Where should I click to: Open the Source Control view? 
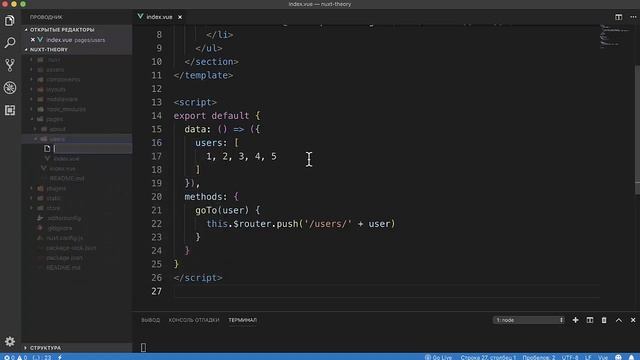(10, 65)
